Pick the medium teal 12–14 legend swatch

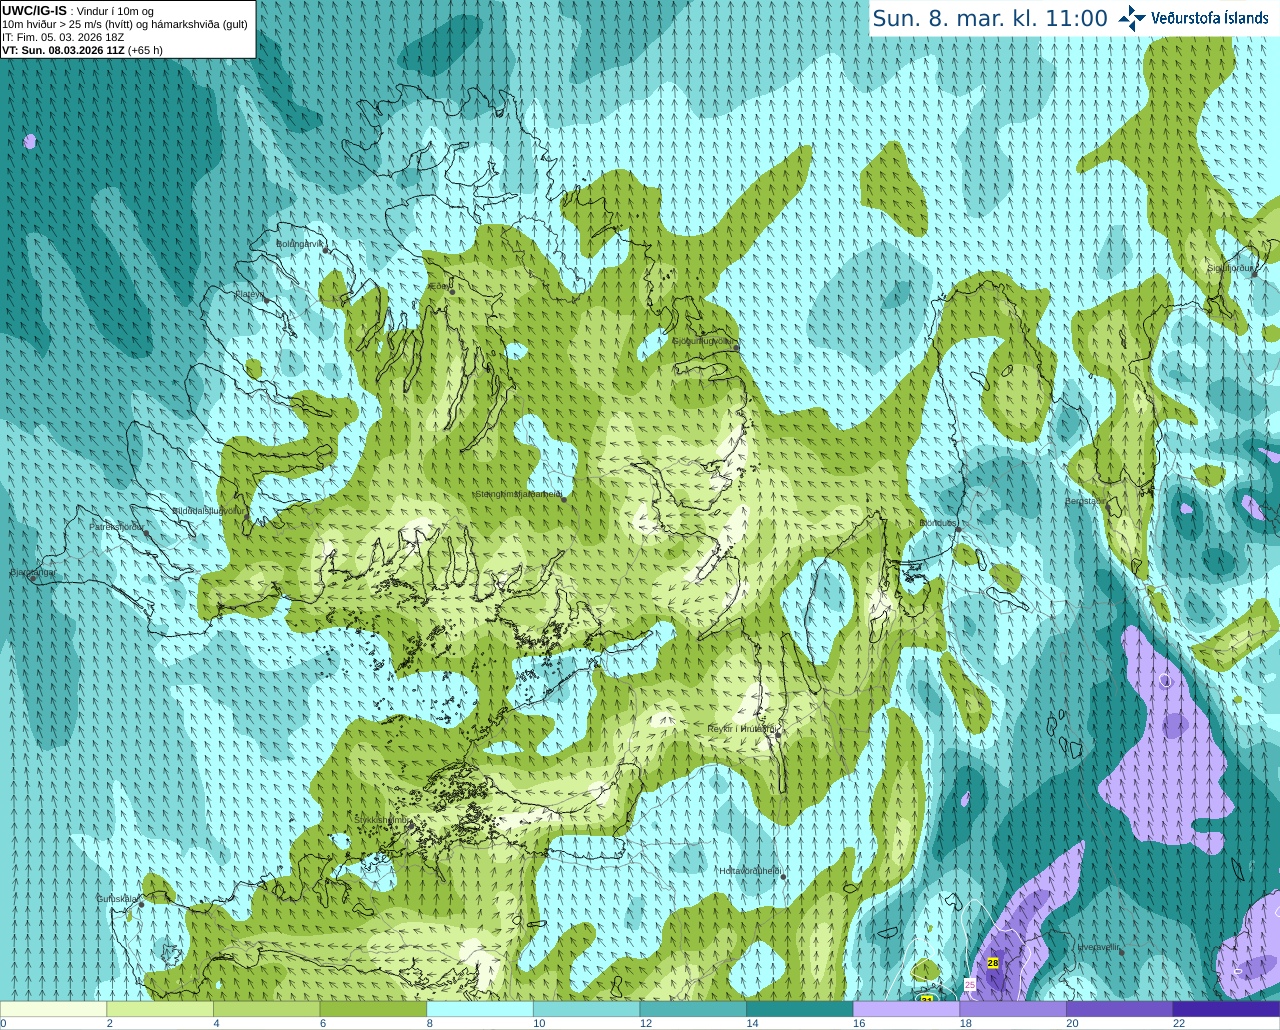693,1009
